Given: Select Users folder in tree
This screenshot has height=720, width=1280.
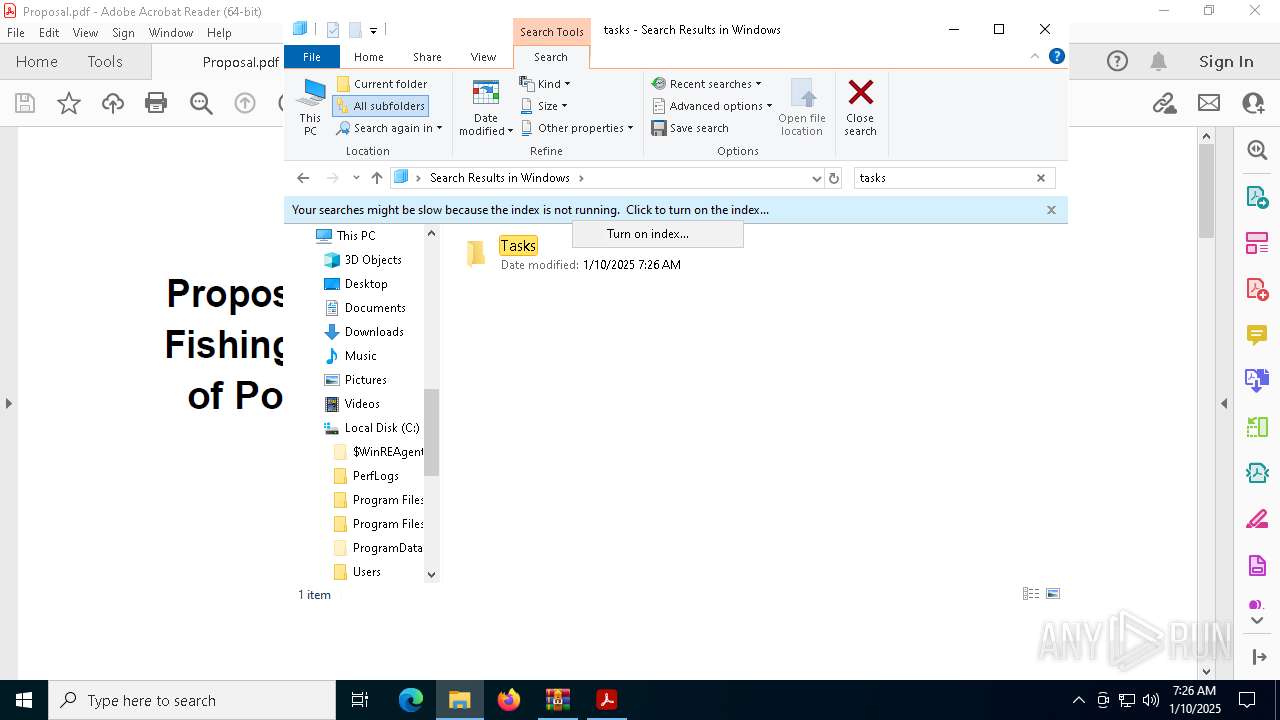Looking at the screenshot, I should point(366,572).
